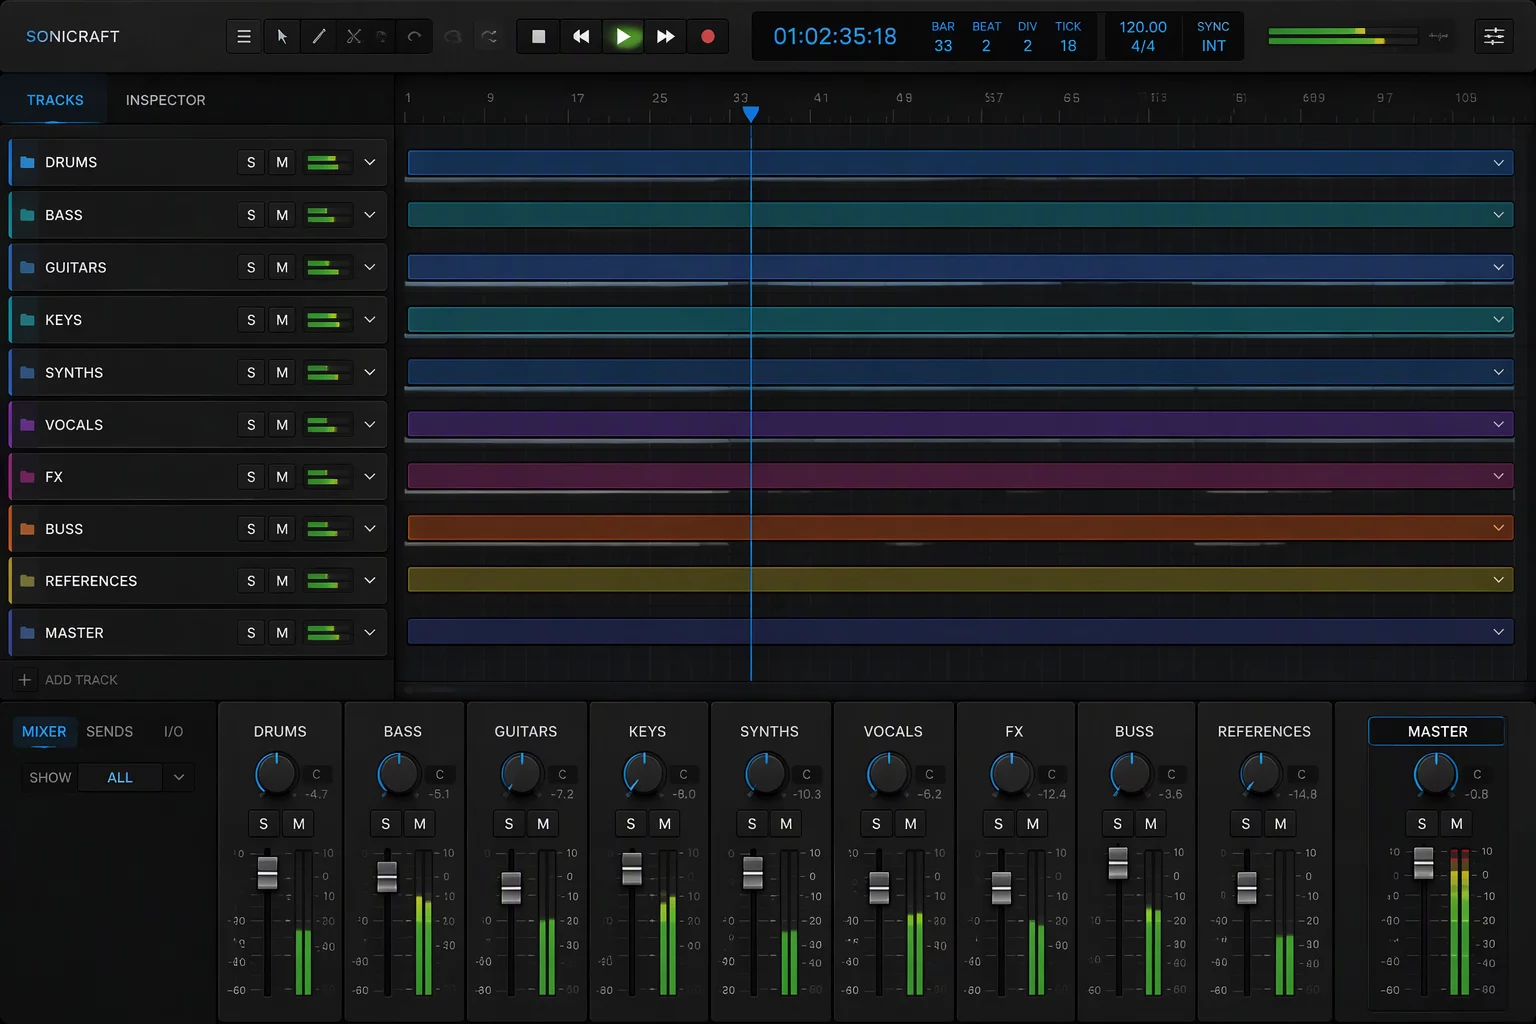The height and width of the screenshot is (1024, 1536).
Task: Open the BUSS timeline clip dropdown arrow
Action: tap(1498, 528)
